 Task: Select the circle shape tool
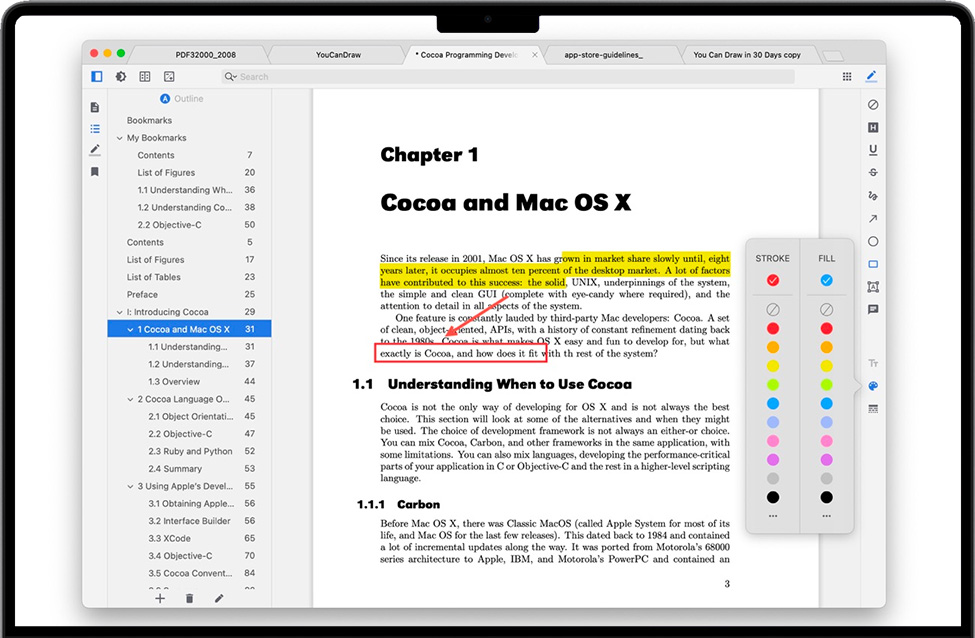point(873,242)
